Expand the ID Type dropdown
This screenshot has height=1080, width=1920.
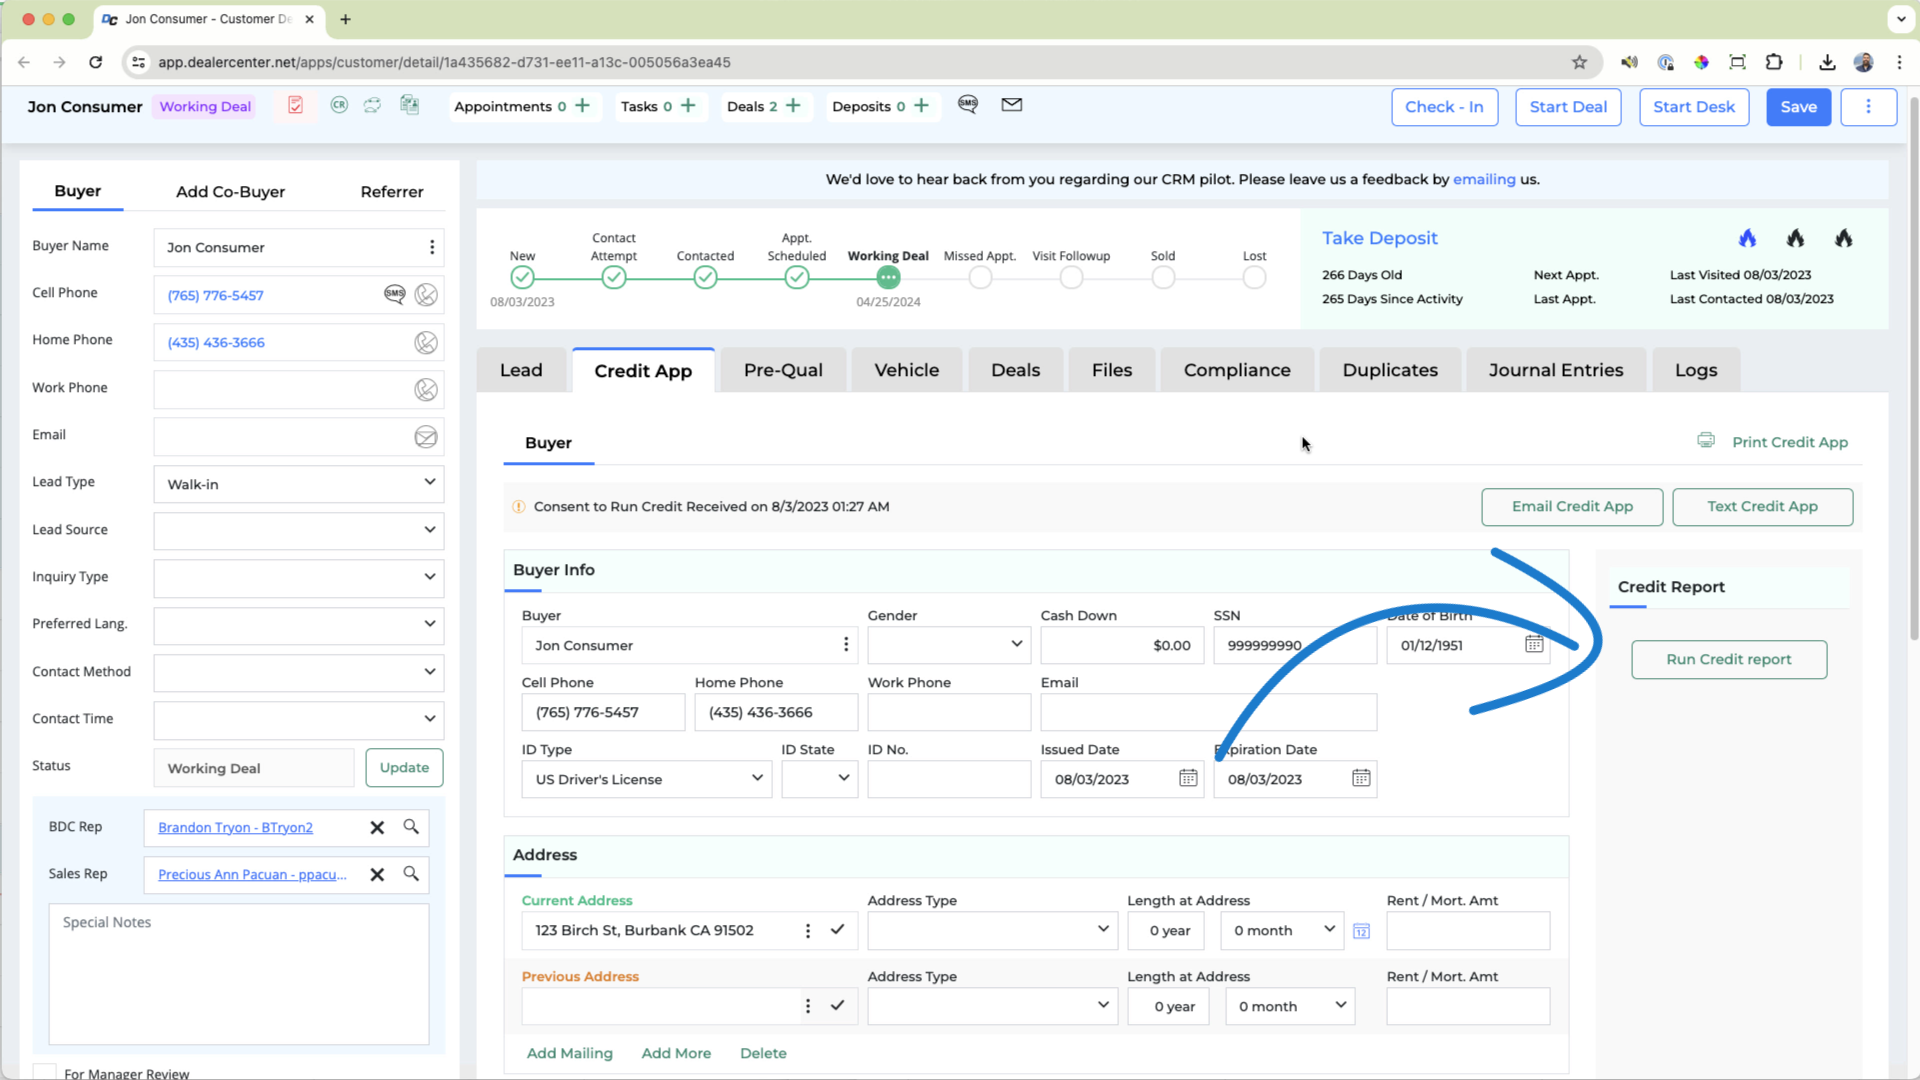[x=646, y=779]
